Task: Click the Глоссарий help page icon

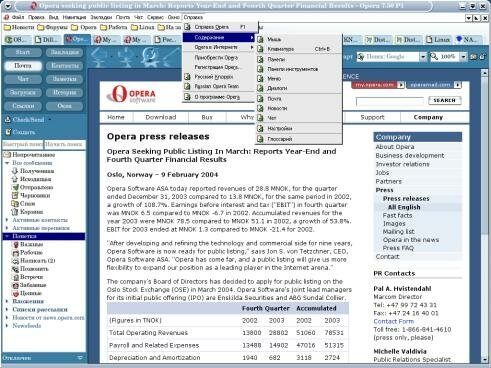Action: point(260,139)
